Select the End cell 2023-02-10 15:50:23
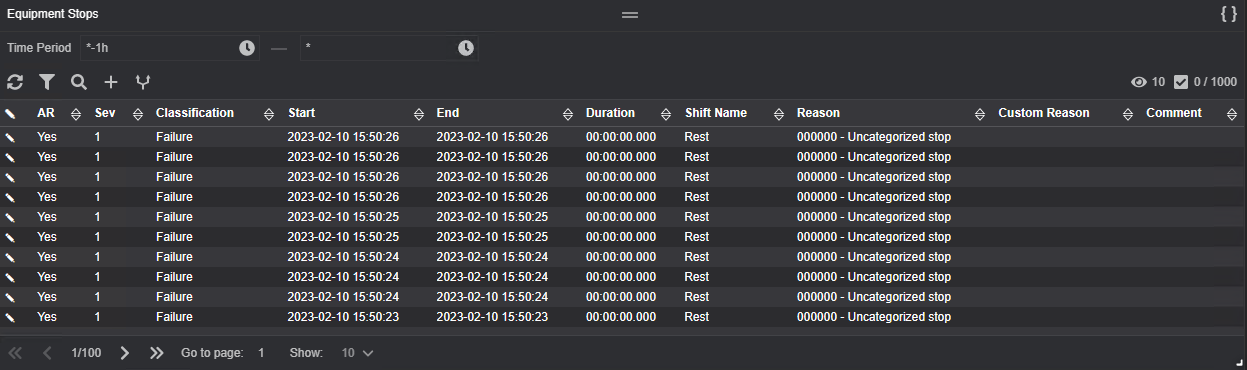Screen dimensions: 1247x370 pos(492,317)
